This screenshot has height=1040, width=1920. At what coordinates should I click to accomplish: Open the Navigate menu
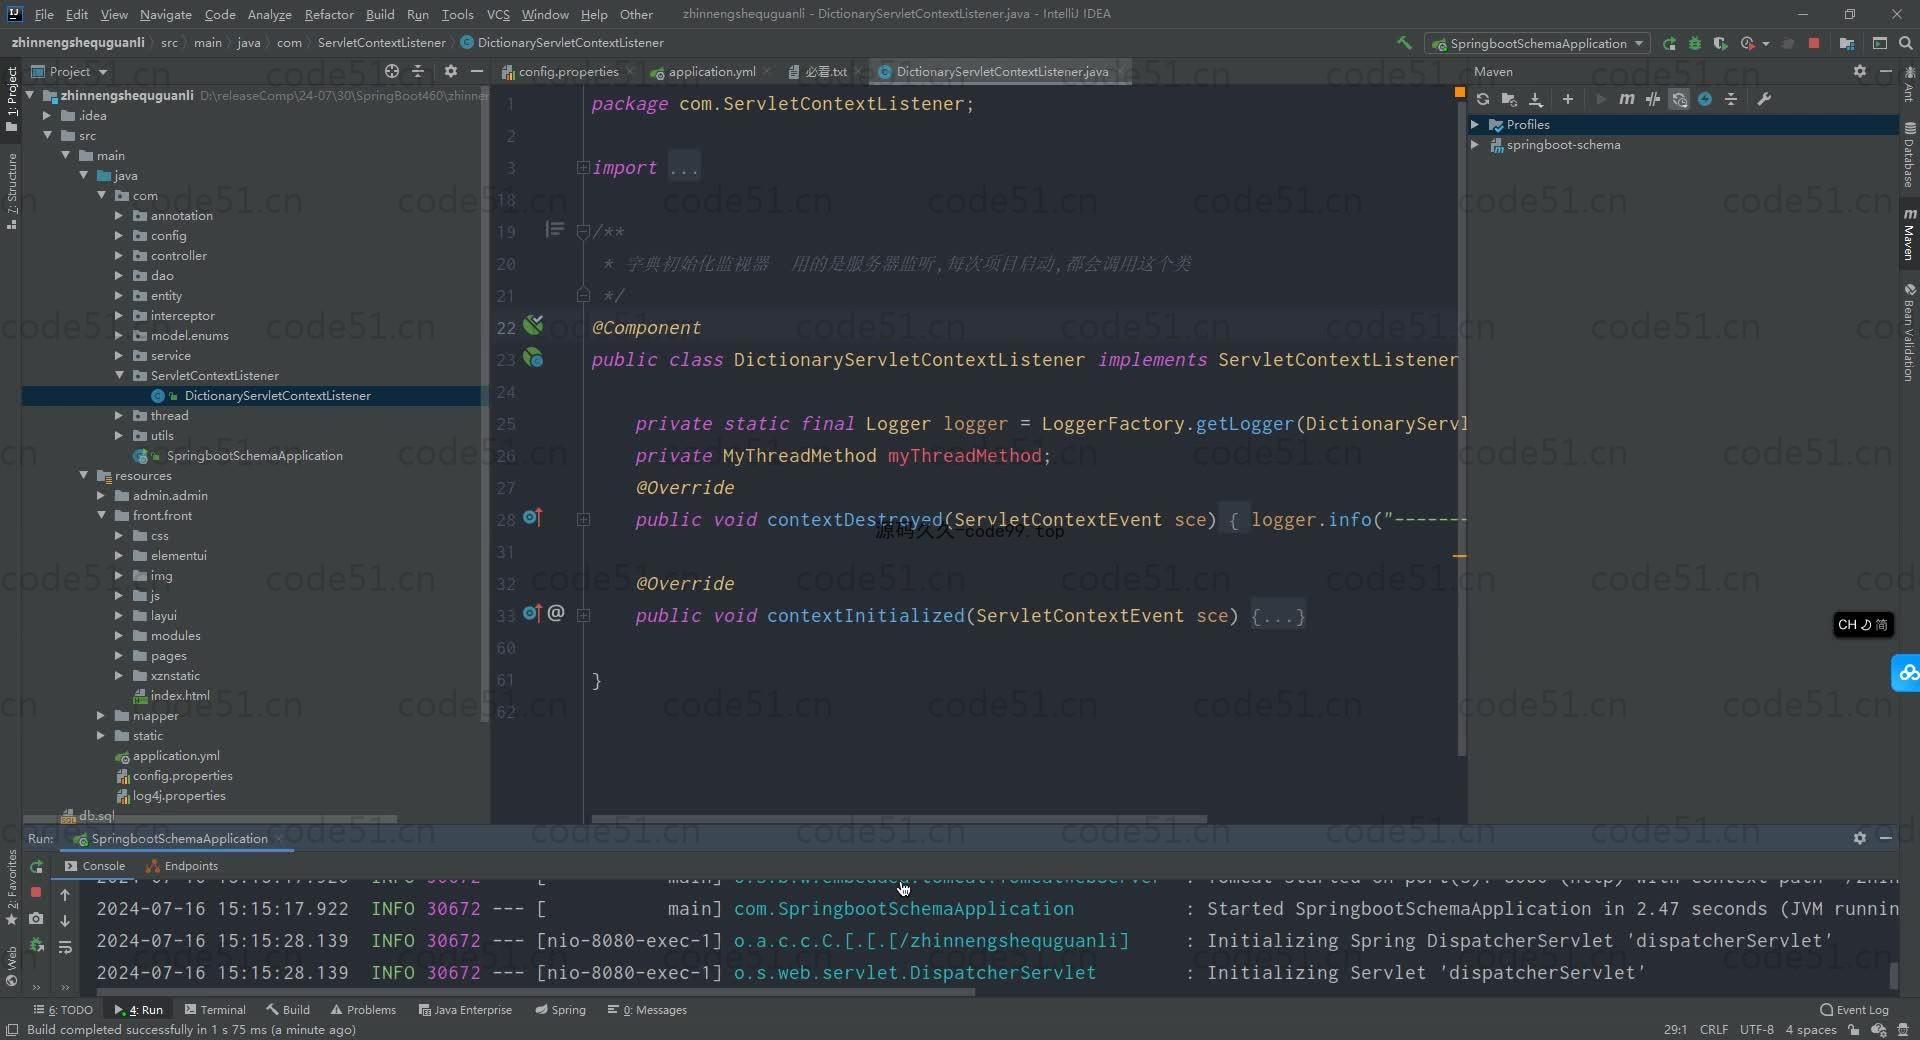point(165,14)
